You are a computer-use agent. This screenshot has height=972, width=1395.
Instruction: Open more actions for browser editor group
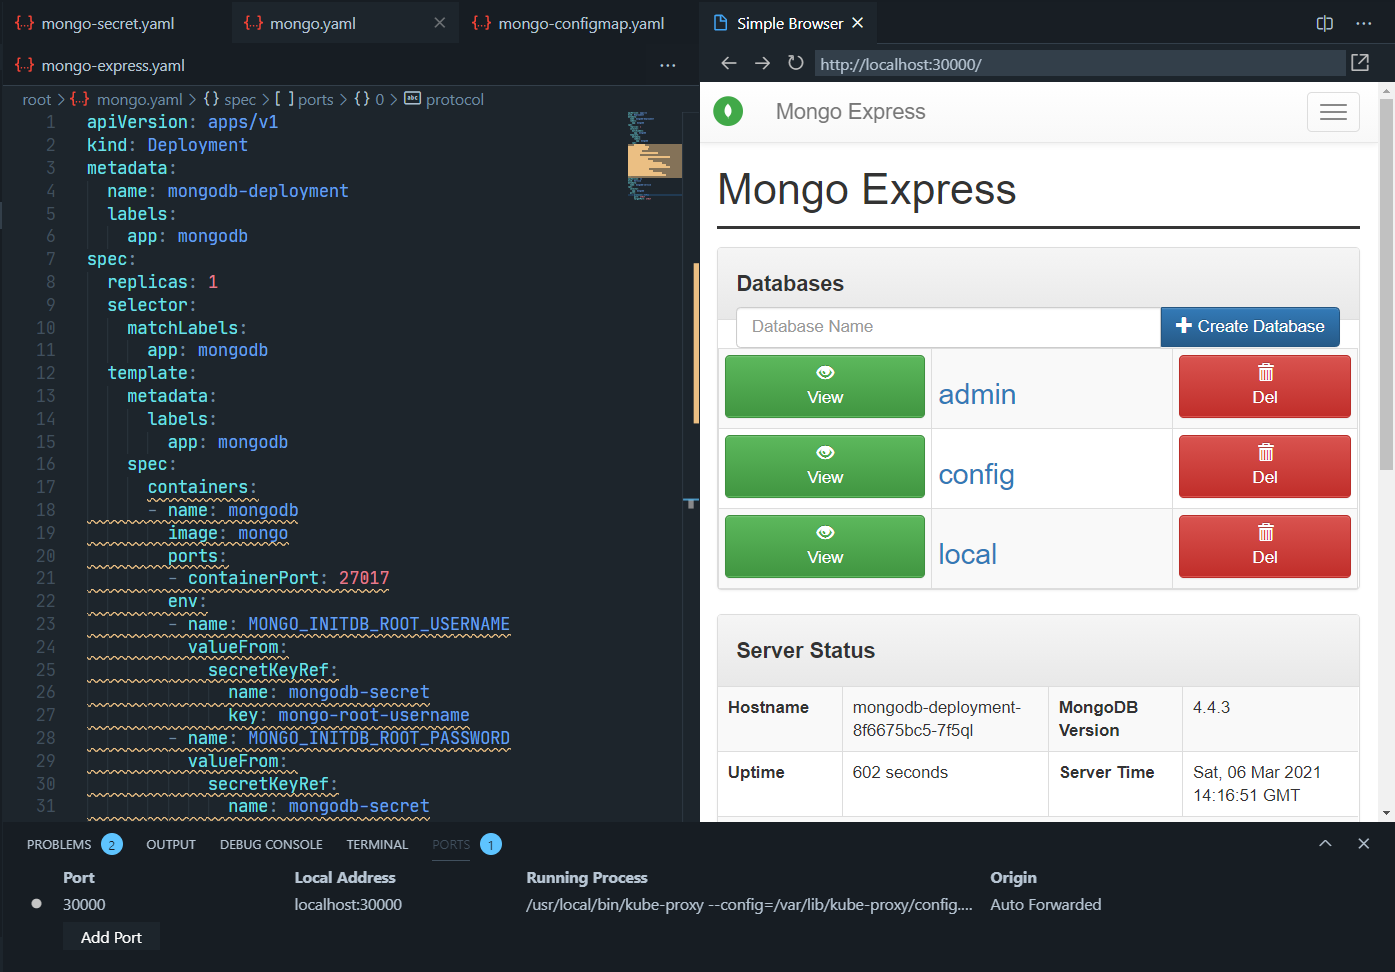[1364, 23]
